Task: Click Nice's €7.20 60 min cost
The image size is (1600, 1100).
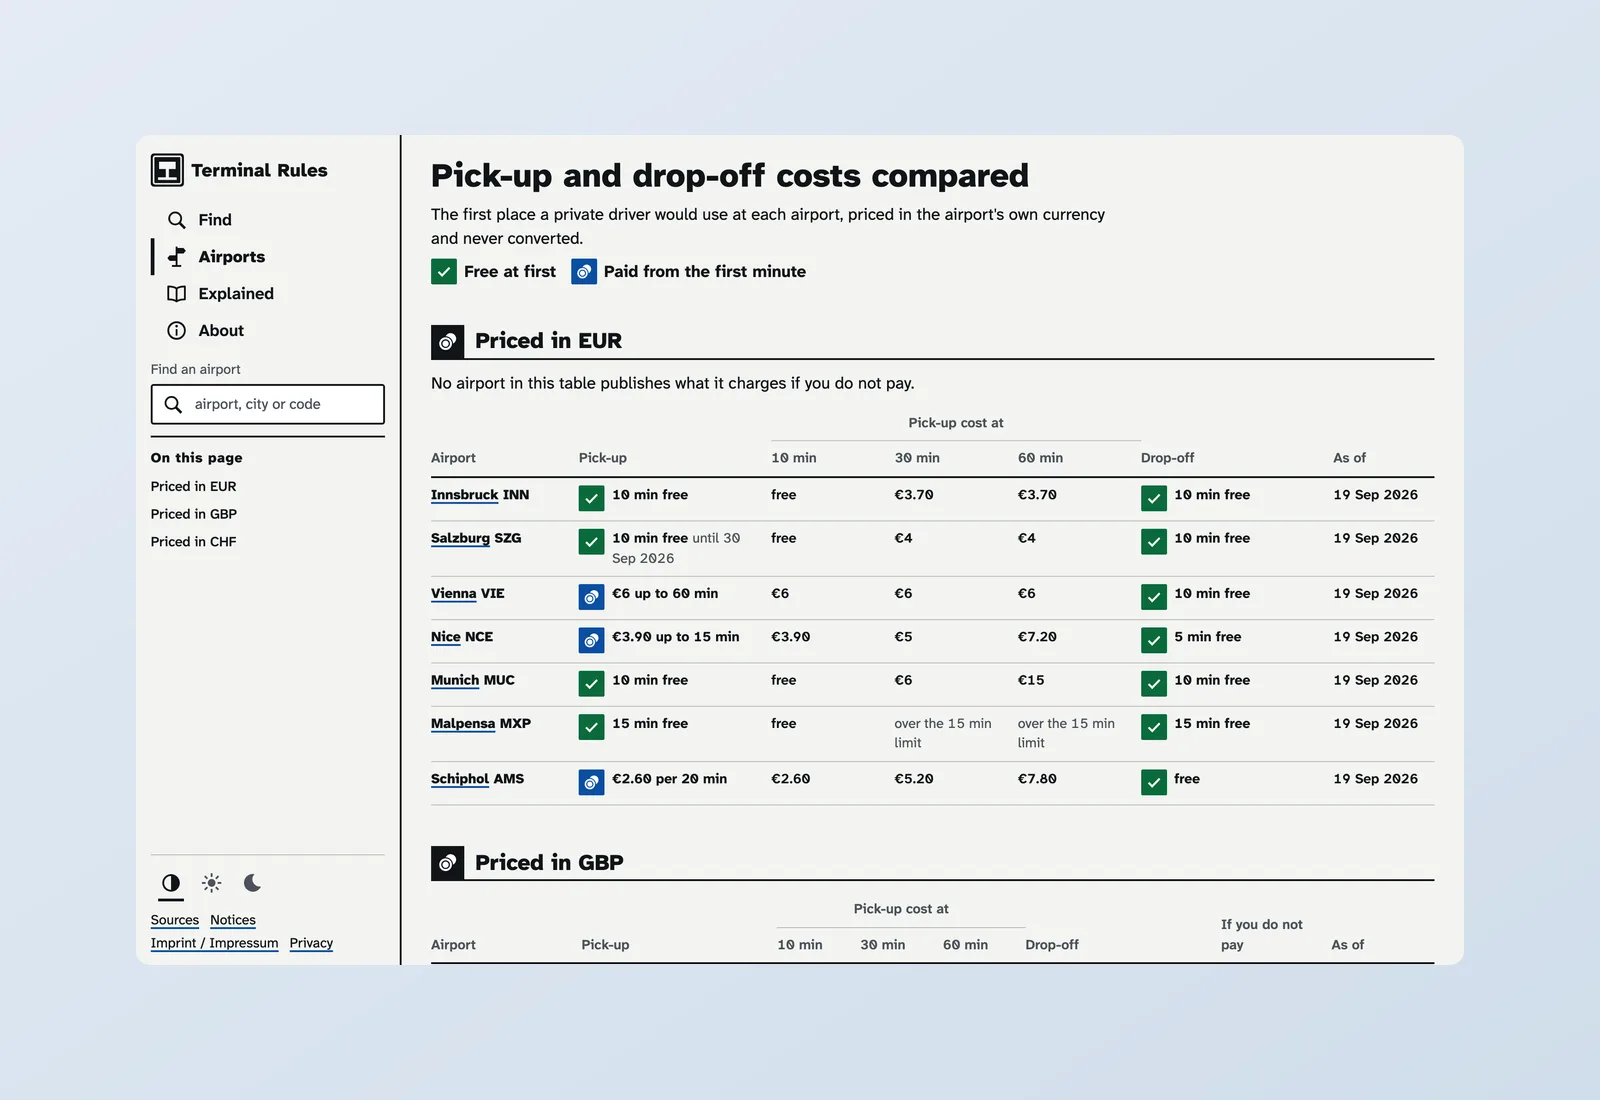Action: (1037, 637)
